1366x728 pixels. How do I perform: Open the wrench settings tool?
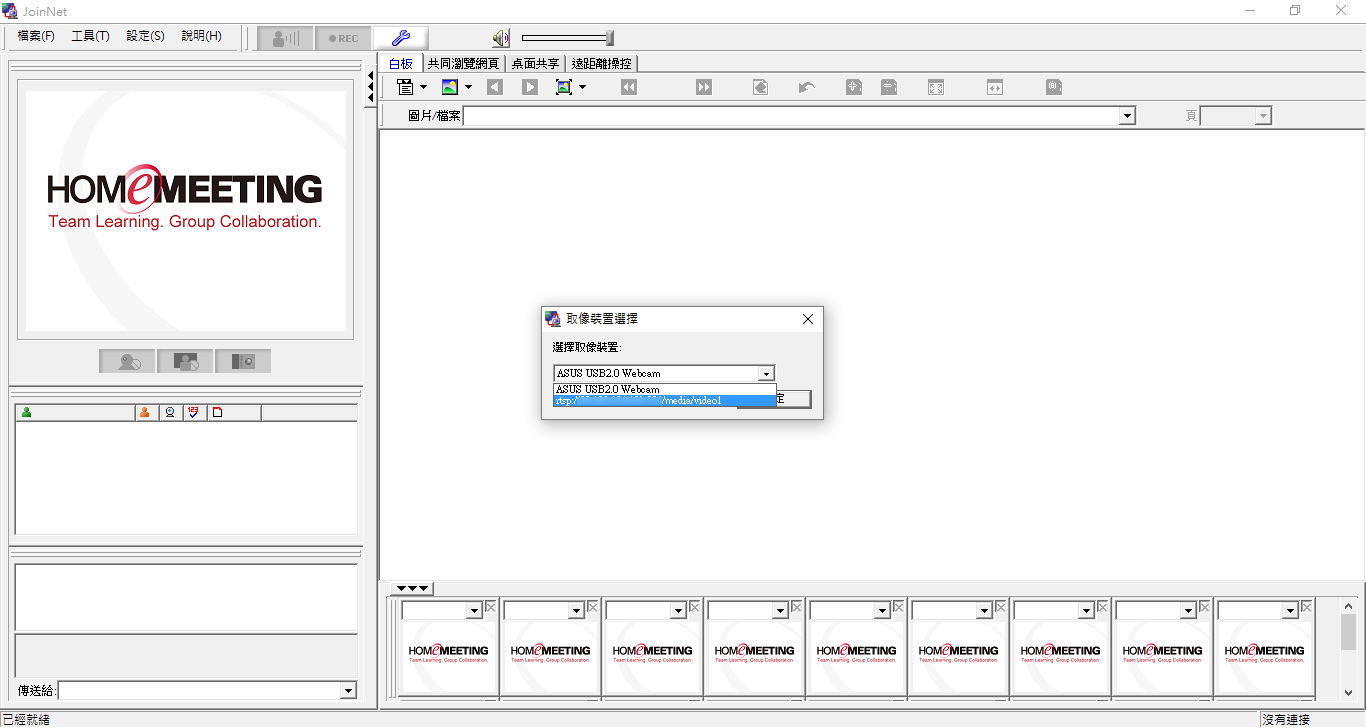pos(401,38)
